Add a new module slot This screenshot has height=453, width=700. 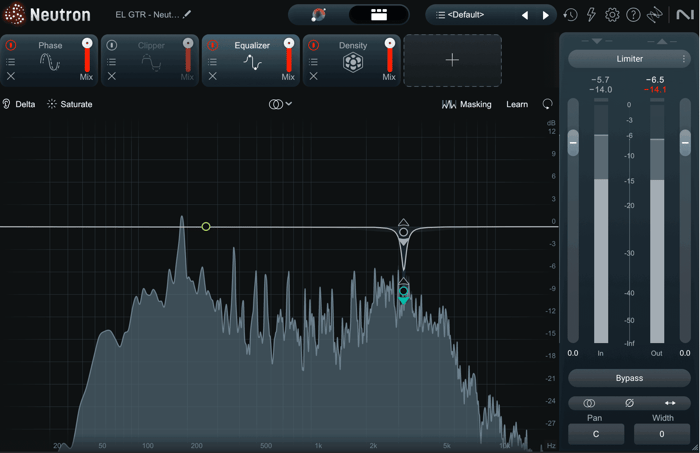(452, 60)
